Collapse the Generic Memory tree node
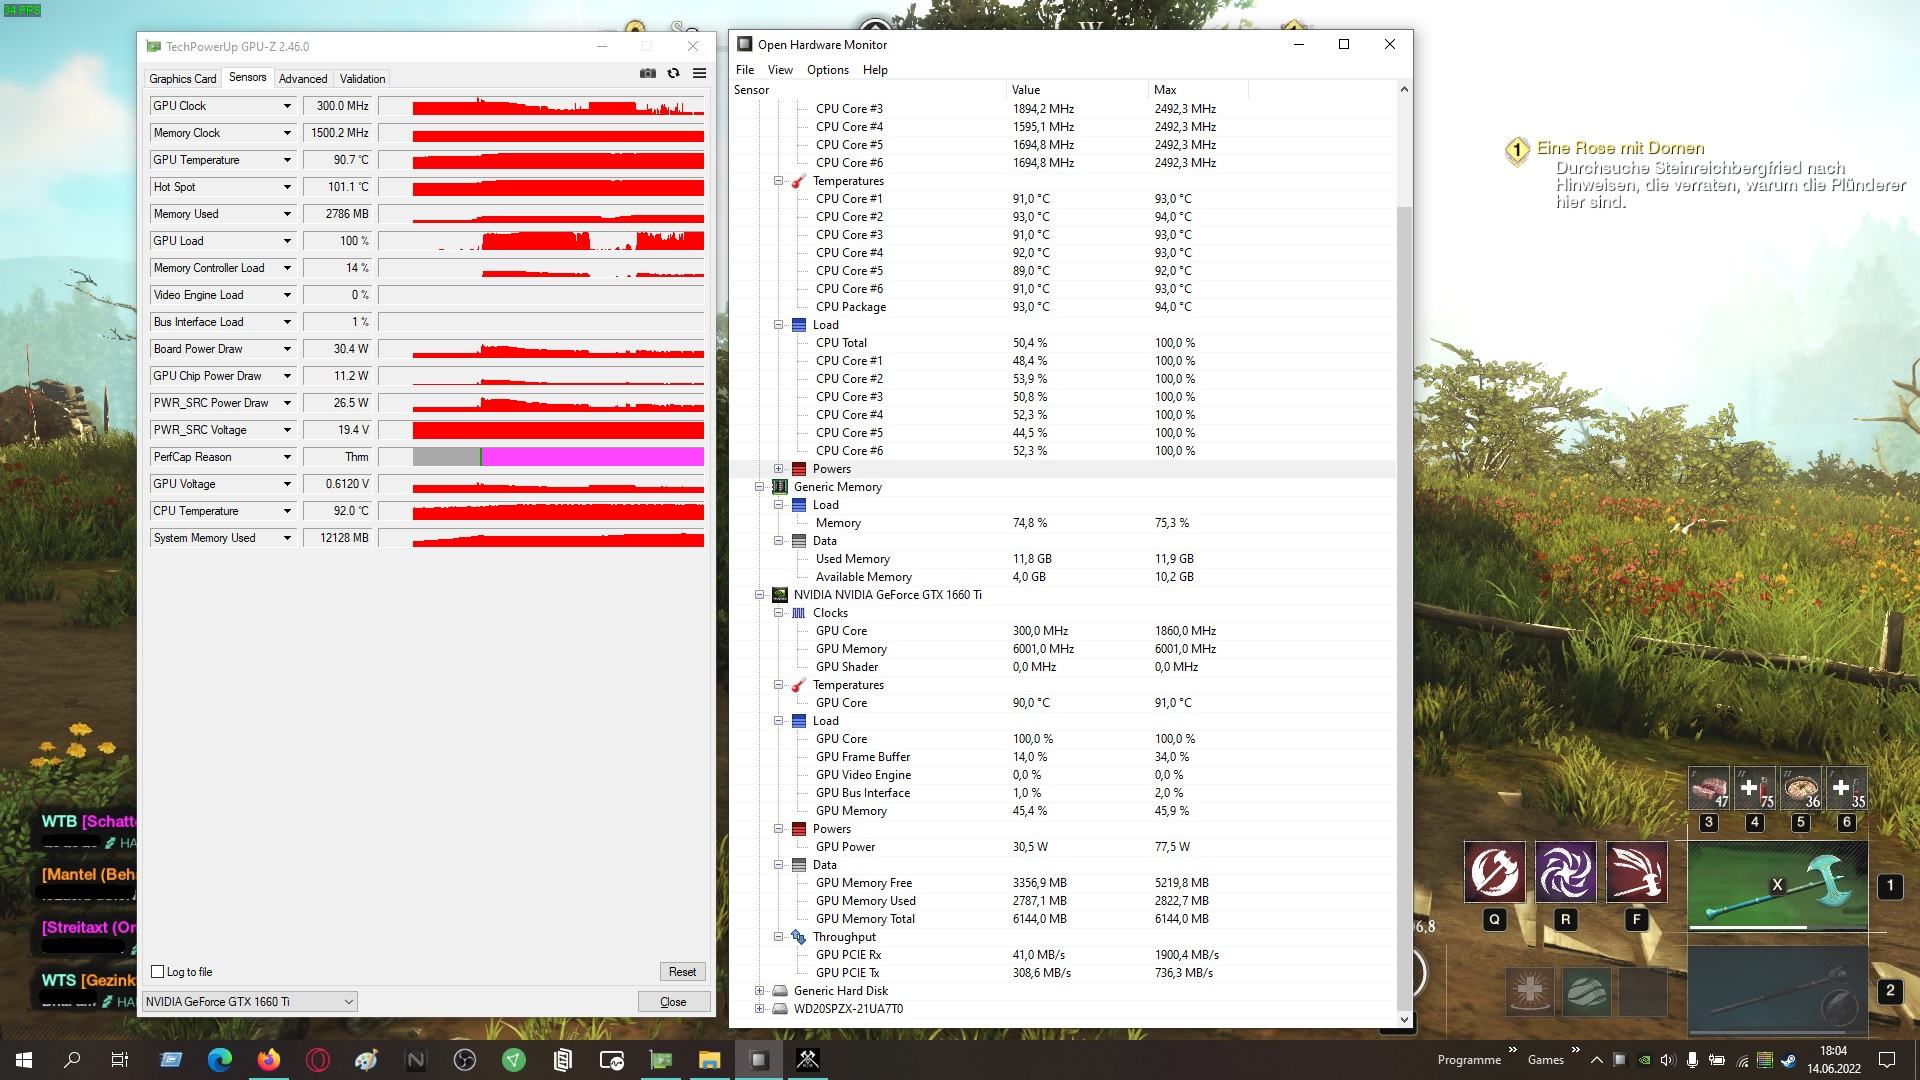The height and width of the screenshot is (1080, 1920). point(759,487)
